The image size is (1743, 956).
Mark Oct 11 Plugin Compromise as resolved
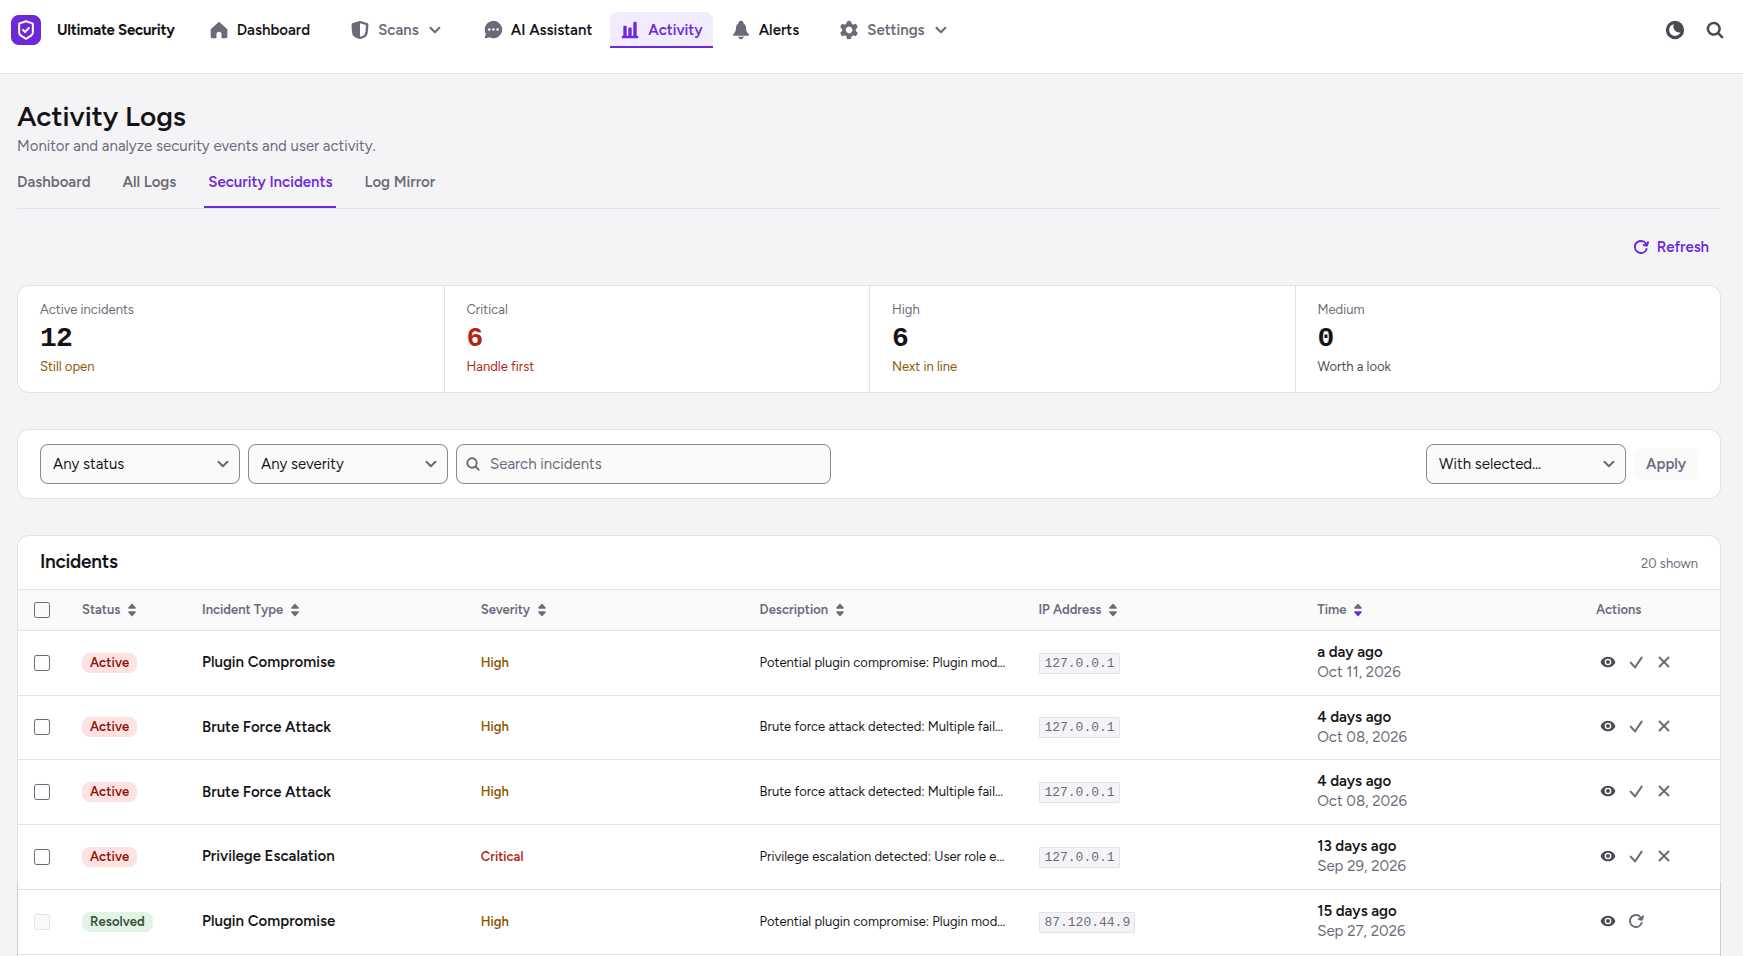point(1636,662)
